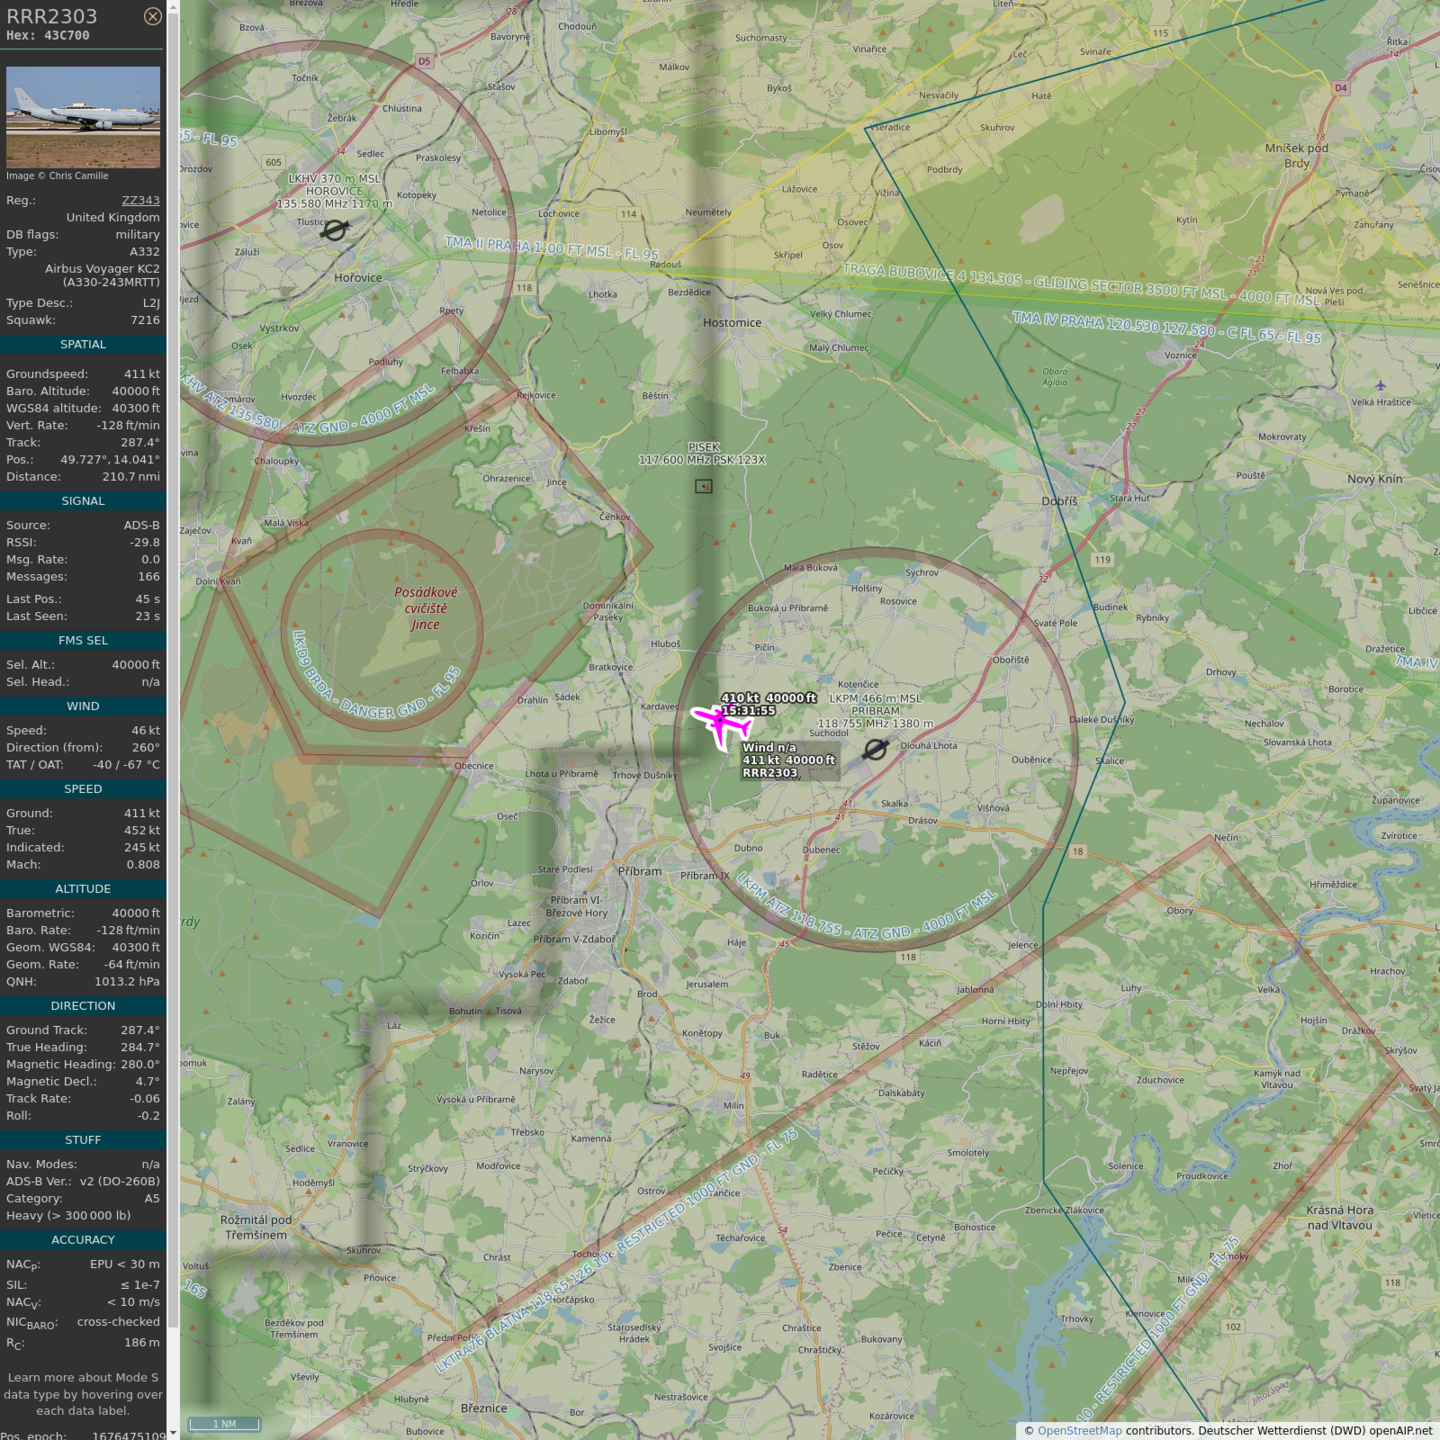Open the Airbus Voyager aircraft photo
This screenshot has height=1440, width=1440.
click(x=83, y=117)
